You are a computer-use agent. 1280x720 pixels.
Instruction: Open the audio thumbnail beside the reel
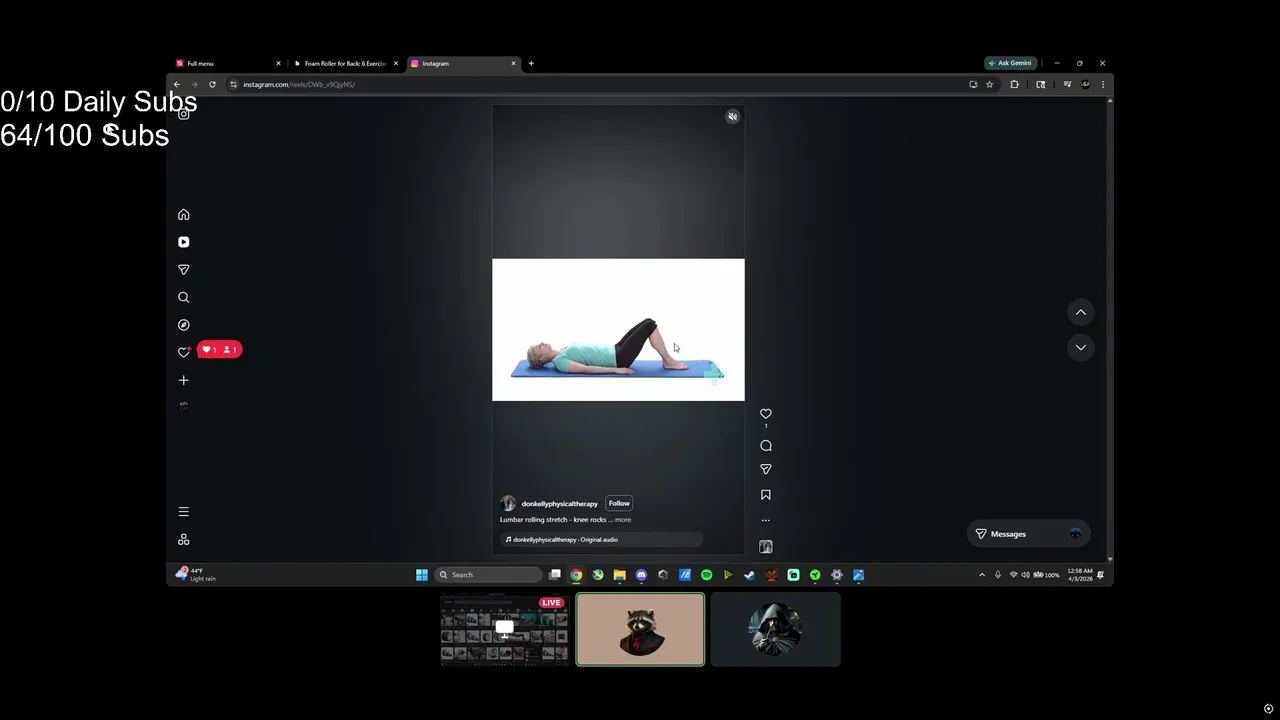(x=766, y=547)
